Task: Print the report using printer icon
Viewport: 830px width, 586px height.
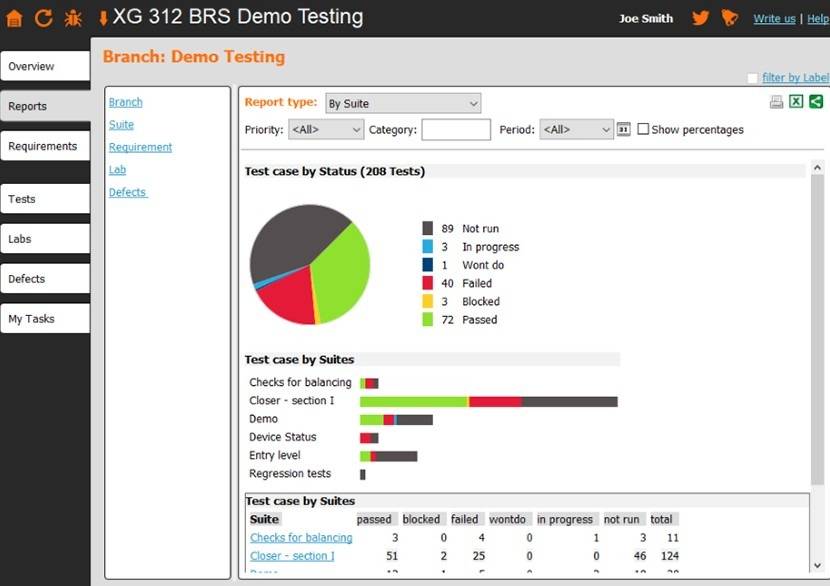Action: (776, 102)
